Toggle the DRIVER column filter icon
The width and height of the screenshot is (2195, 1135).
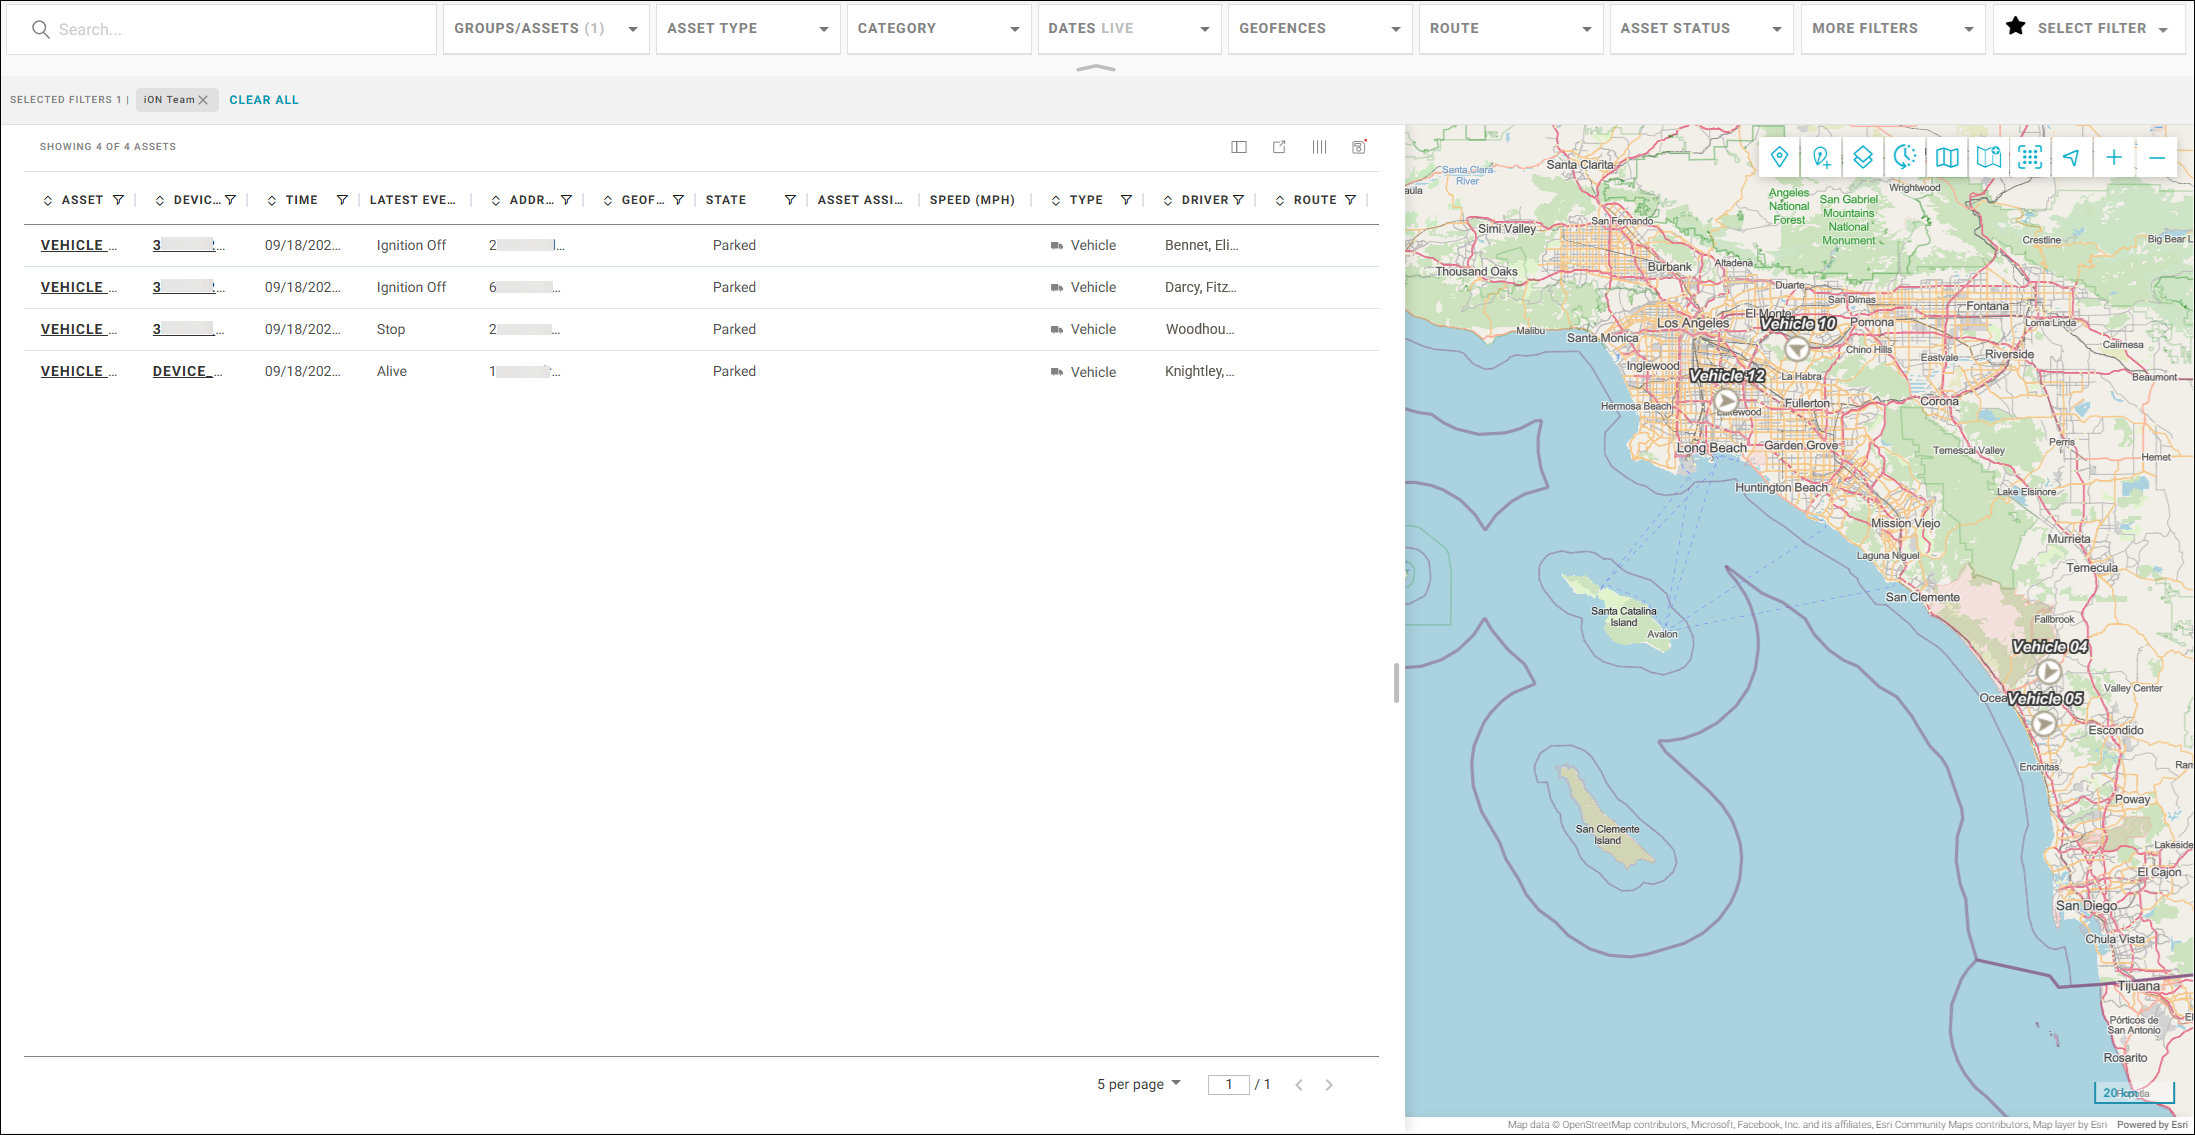1238,200
